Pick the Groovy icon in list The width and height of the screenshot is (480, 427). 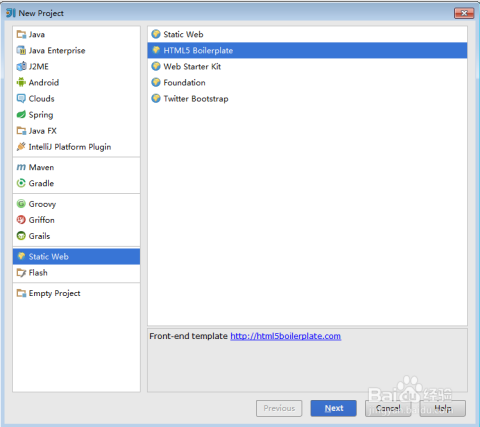point(21,204)
